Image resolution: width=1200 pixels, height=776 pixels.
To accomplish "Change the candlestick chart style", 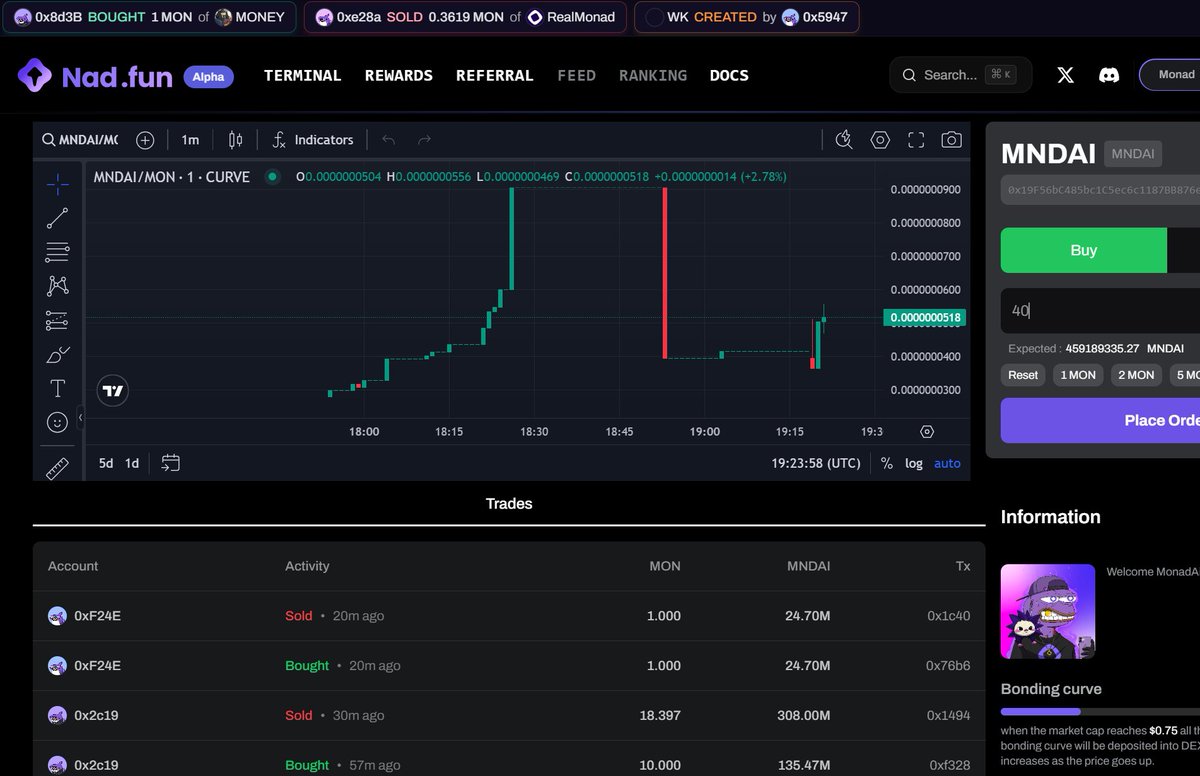I will pyautogui.click(x=235, y=140).
